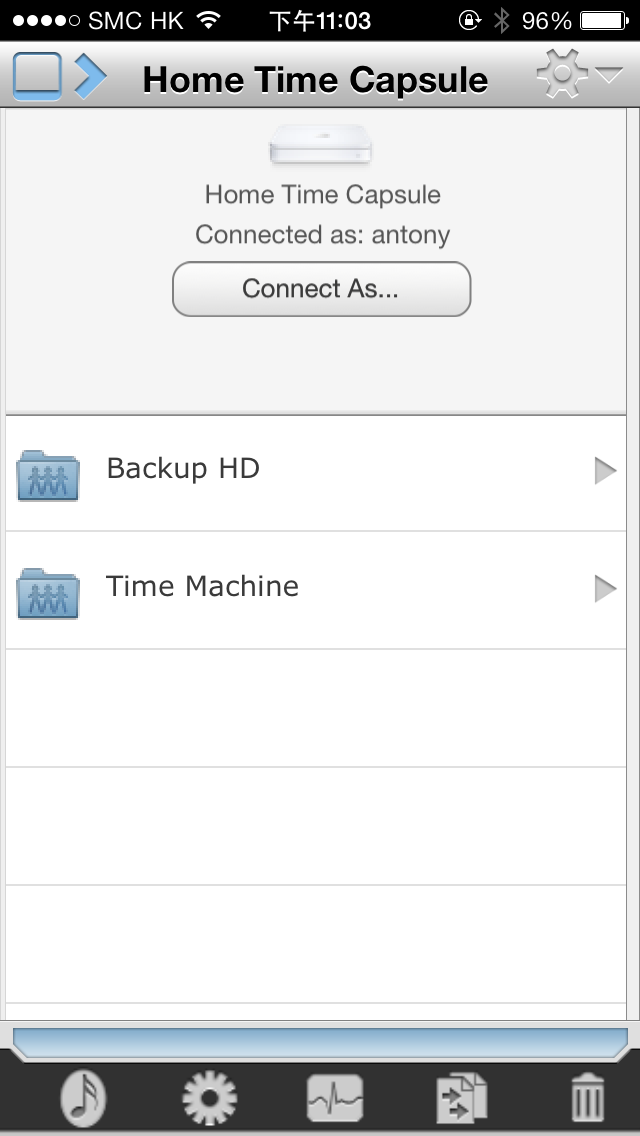Tap the Time Machine folder icon
This screenshot has height=1136, width=640.
pos(48,593)
